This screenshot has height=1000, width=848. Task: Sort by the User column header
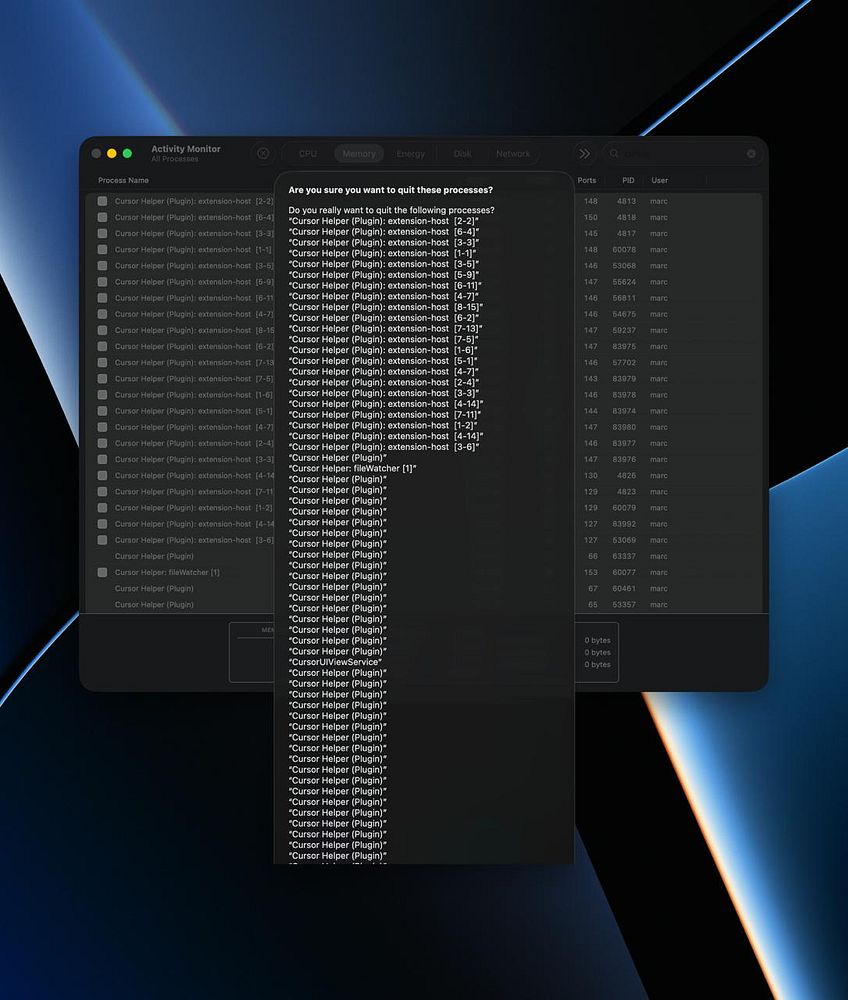(659, 180)
